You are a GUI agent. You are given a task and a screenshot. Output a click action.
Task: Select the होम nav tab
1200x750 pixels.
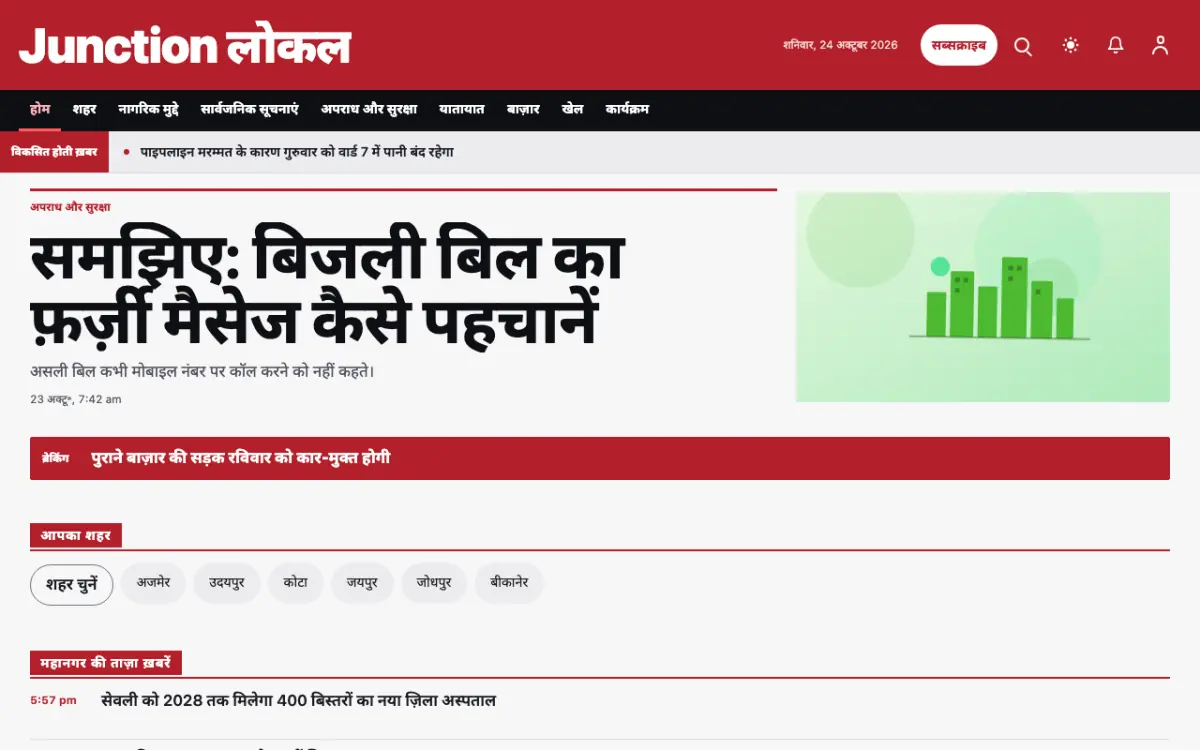tap(40, 109)
